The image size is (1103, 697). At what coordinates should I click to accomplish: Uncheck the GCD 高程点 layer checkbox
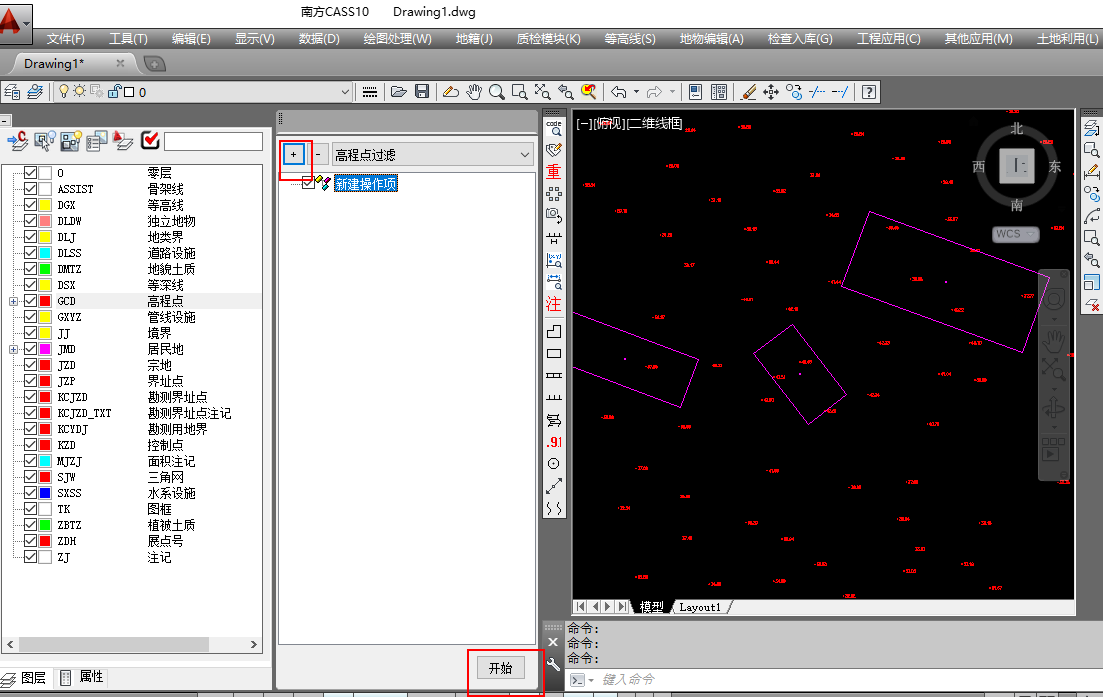point(30,301)
